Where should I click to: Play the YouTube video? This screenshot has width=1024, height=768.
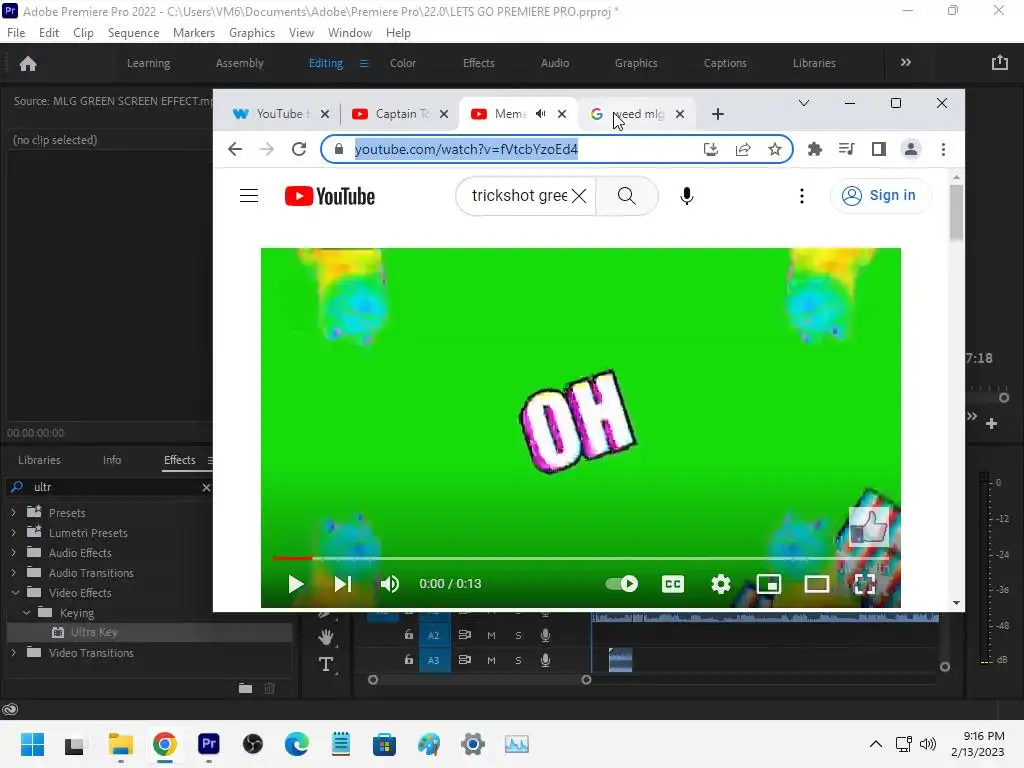click(295, 584)
